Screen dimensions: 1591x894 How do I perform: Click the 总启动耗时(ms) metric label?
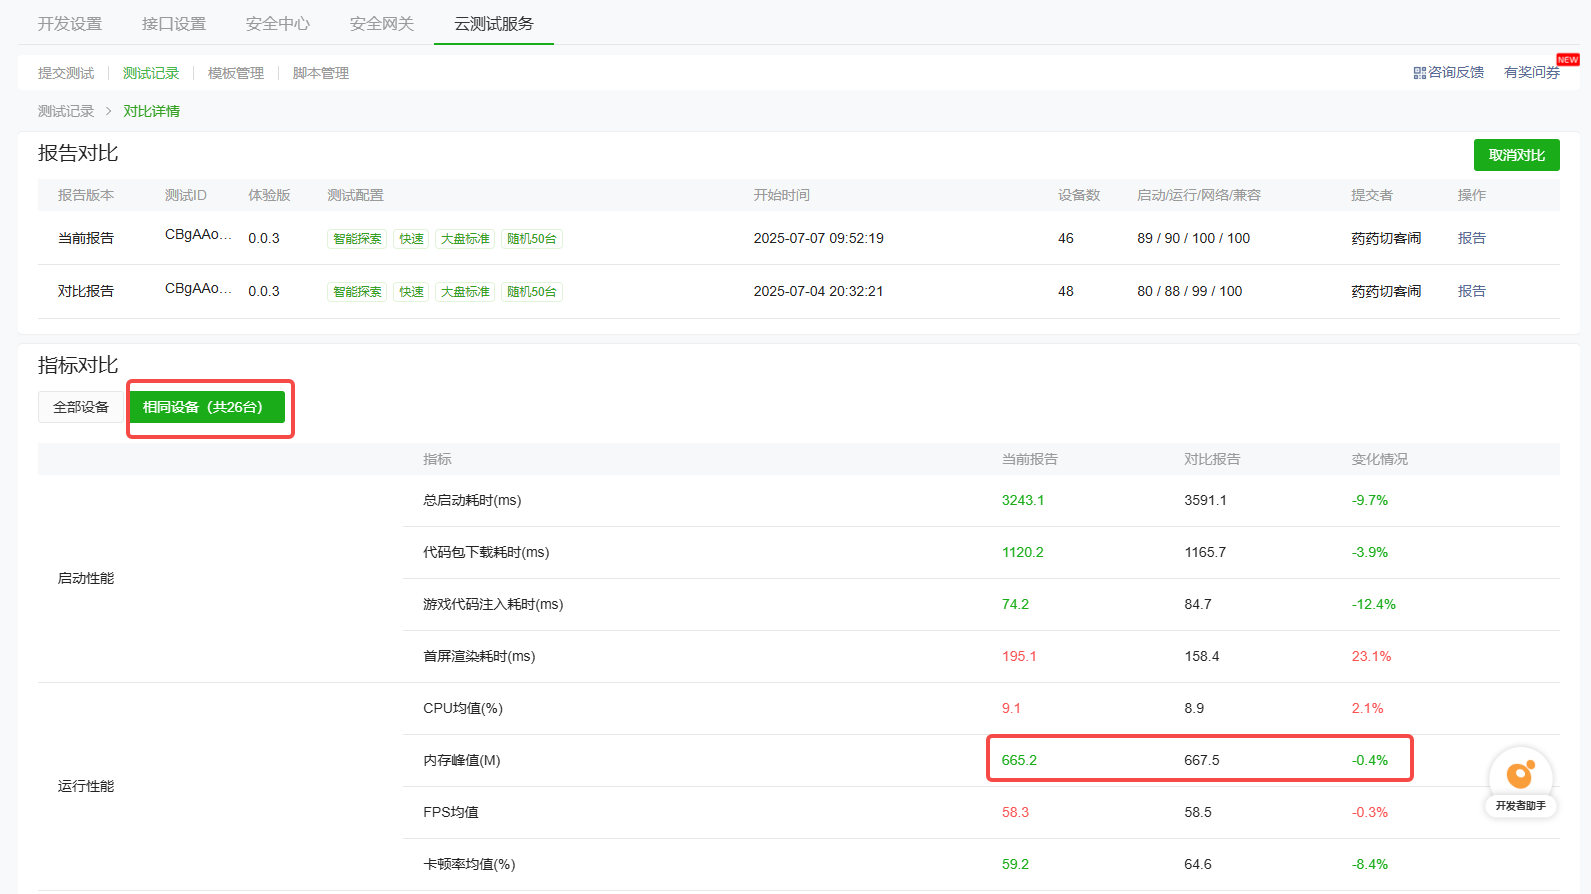point(472,500)
